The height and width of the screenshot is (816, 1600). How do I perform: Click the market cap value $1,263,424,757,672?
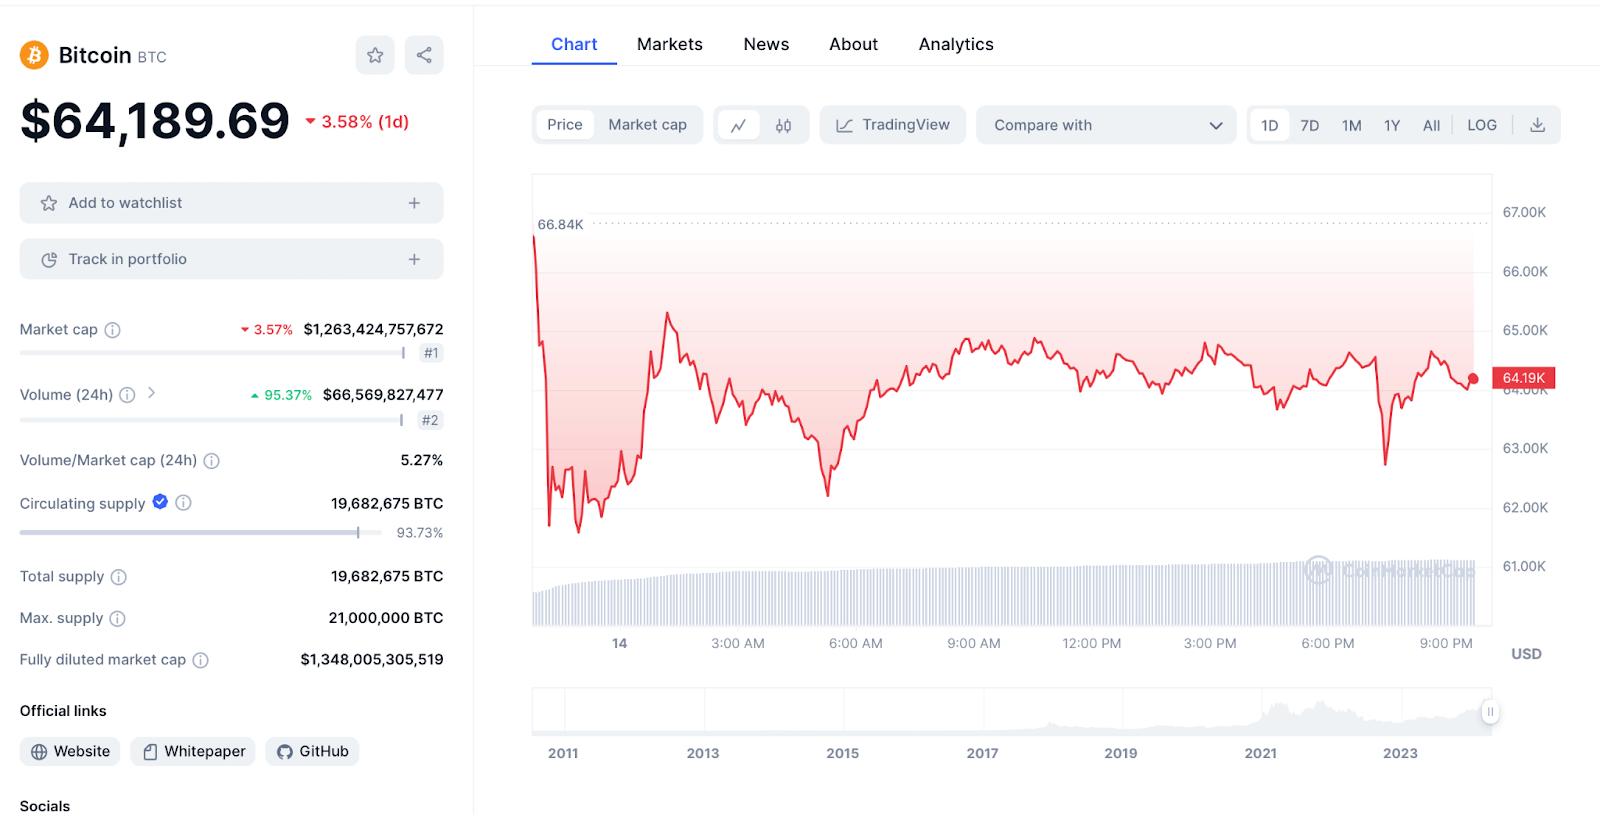tap(373, 329)
